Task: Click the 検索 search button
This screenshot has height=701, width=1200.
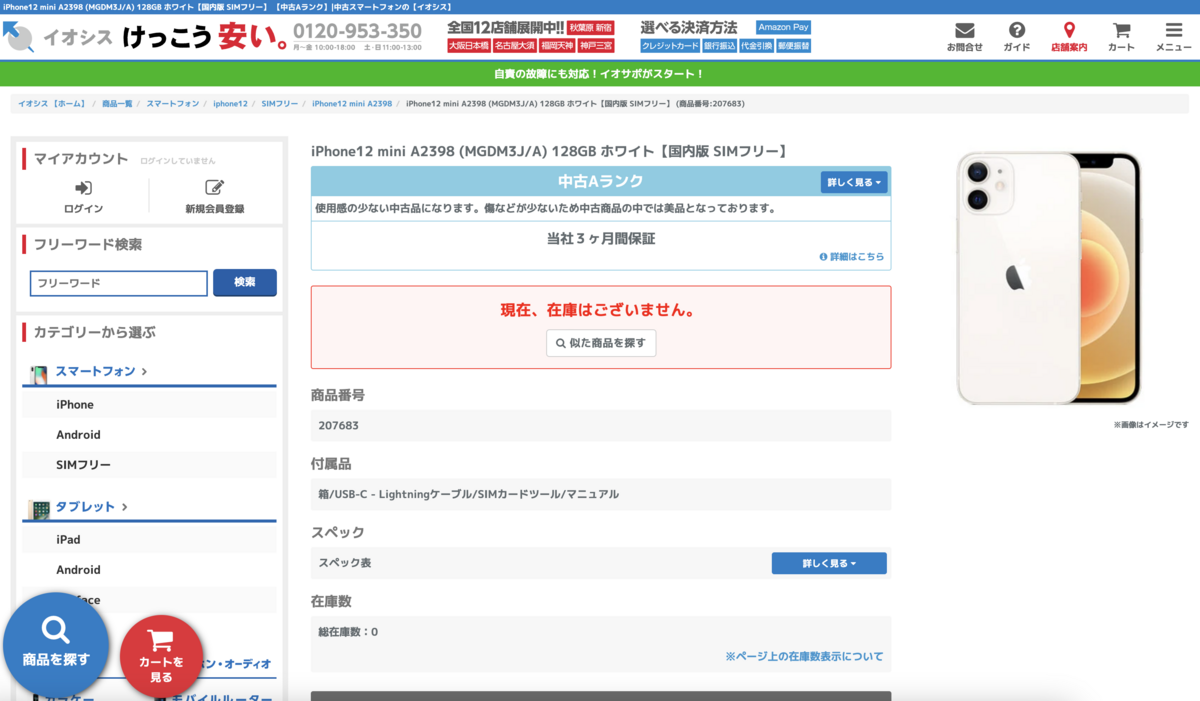Action: pyautogui.click(x=245, y=283)
